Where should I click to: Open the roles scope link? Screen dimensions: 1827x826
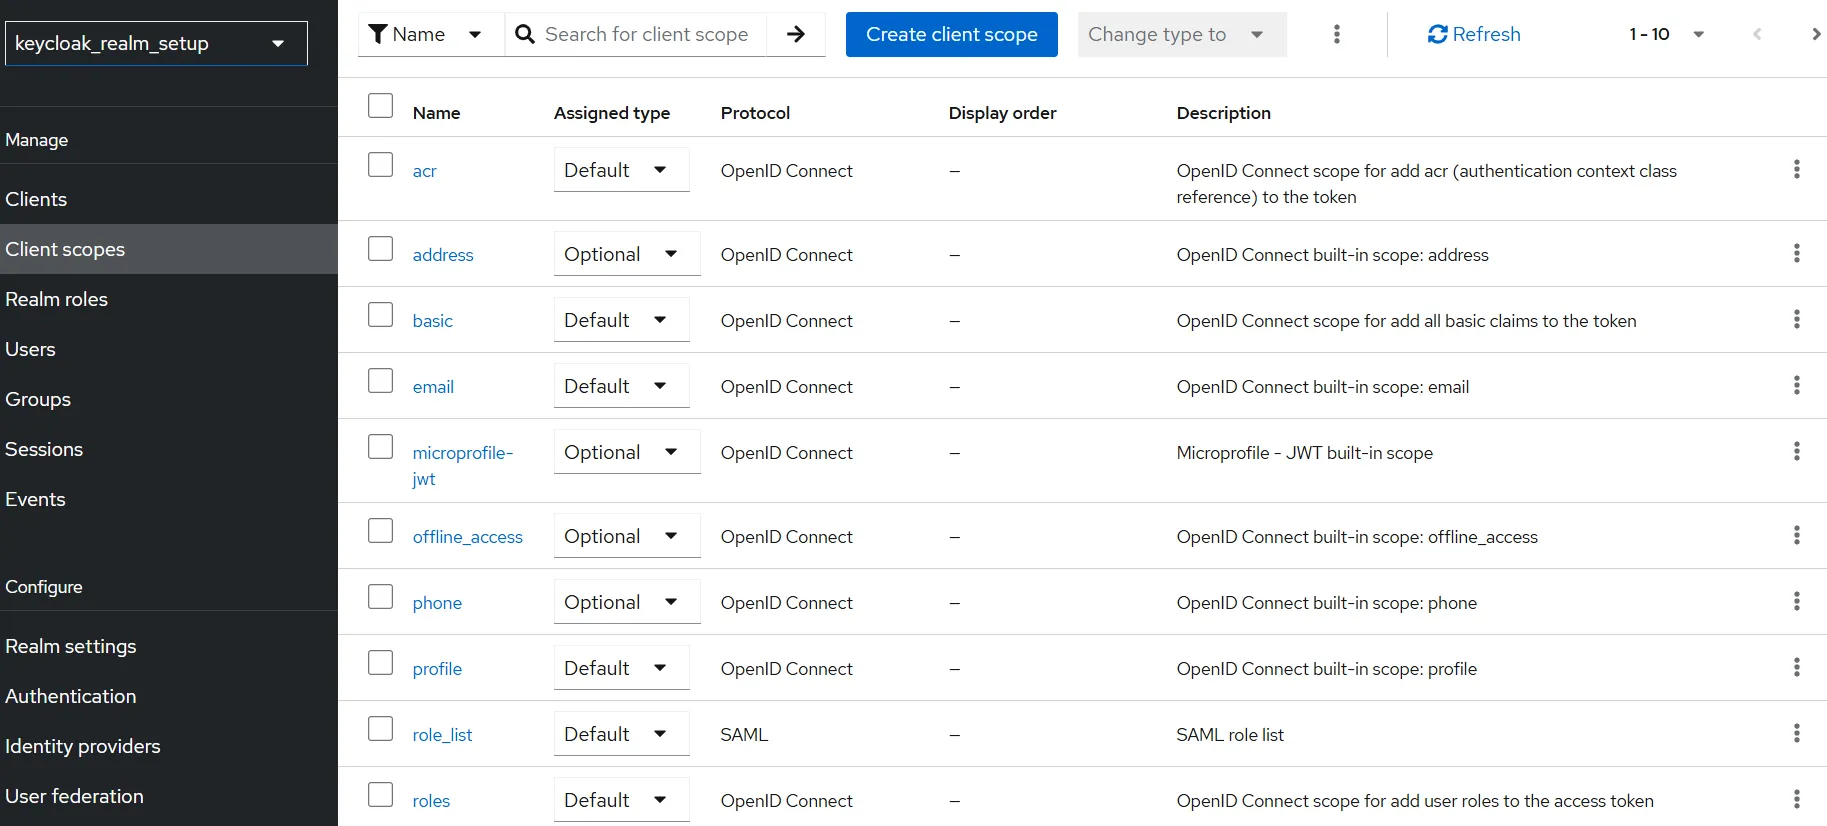[x=431, y=801]
